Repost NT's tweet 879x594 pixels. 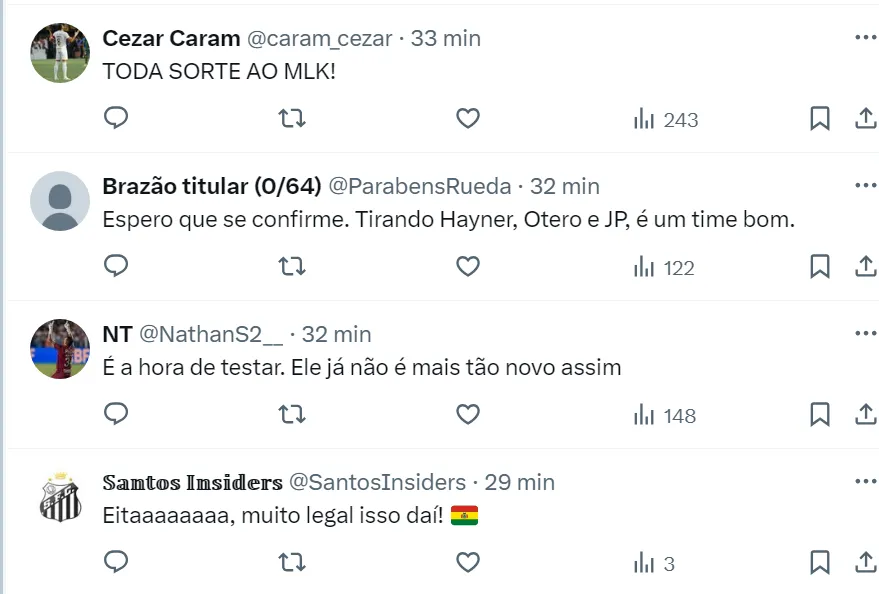click(291, 415)
